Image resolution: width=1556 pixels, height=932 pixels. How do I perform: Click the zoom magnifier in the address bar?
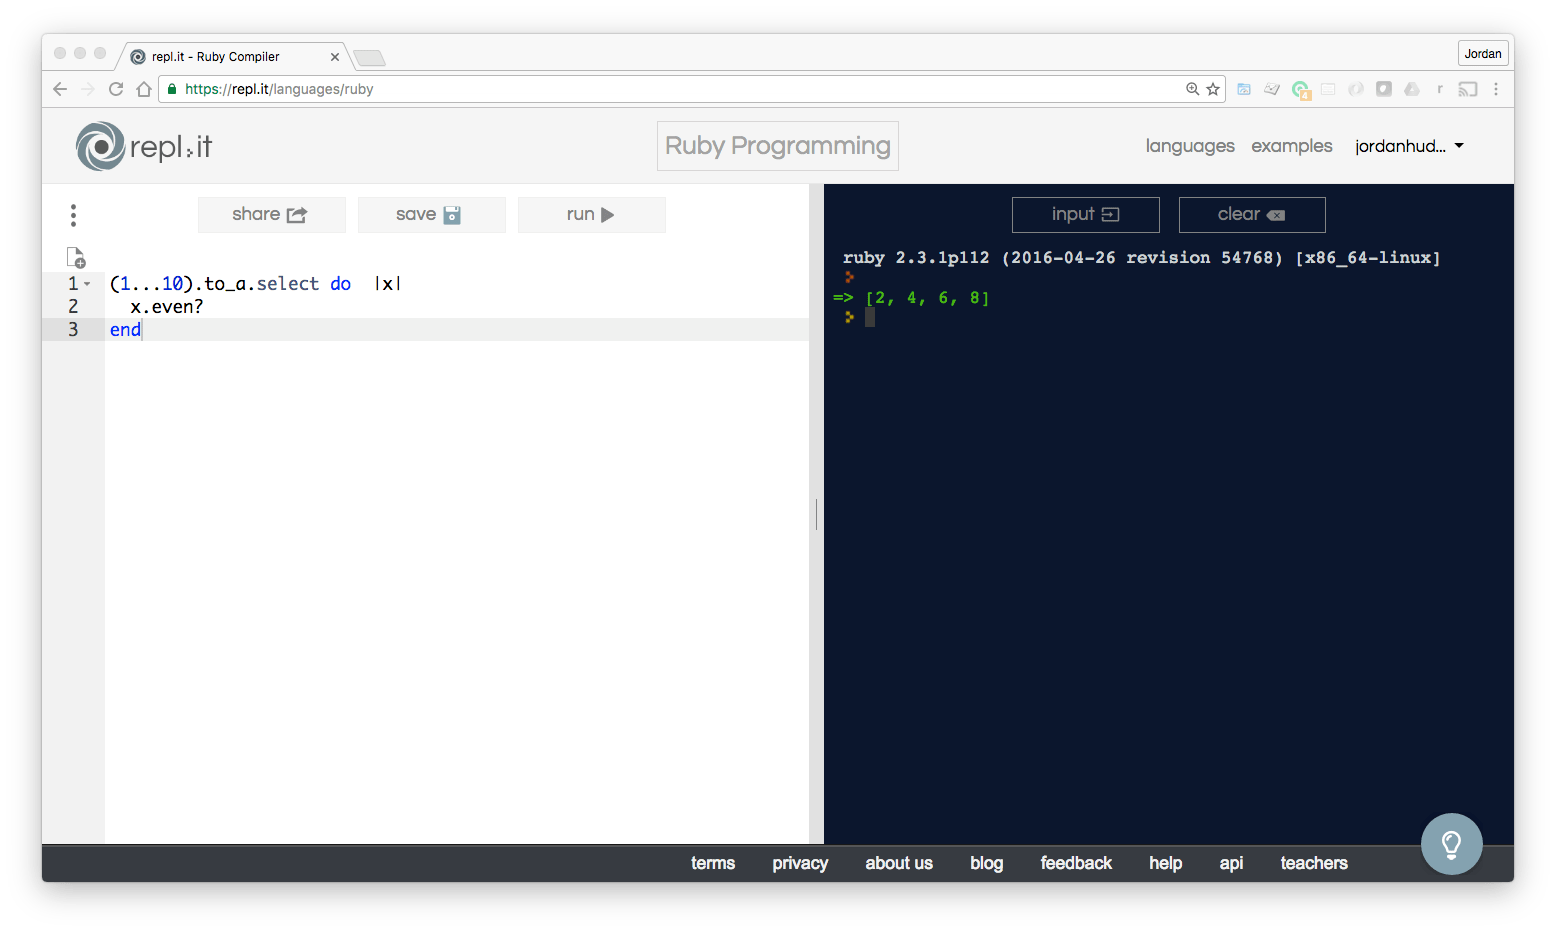1192,89
